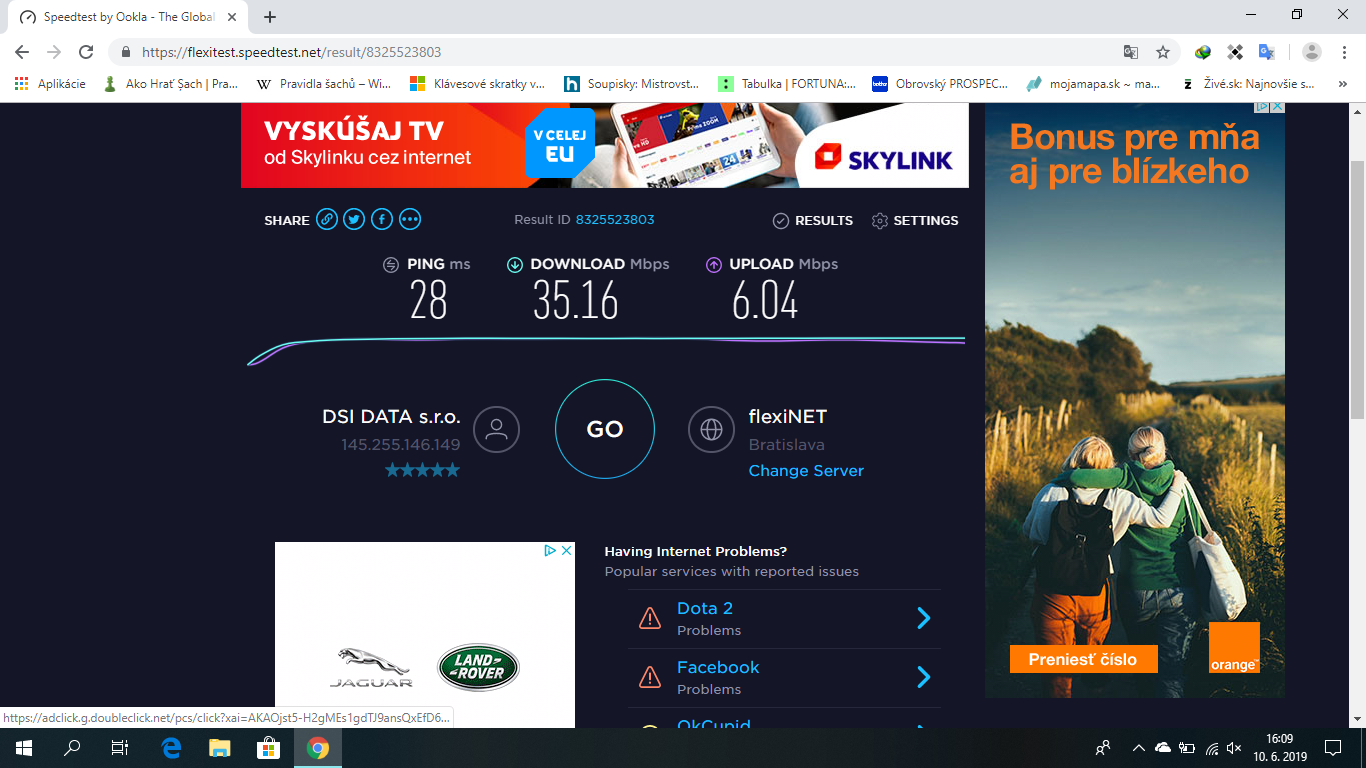Click the Wi-Fi network icon in the system tray
1366x768 pixels.
click(1211, 748)
